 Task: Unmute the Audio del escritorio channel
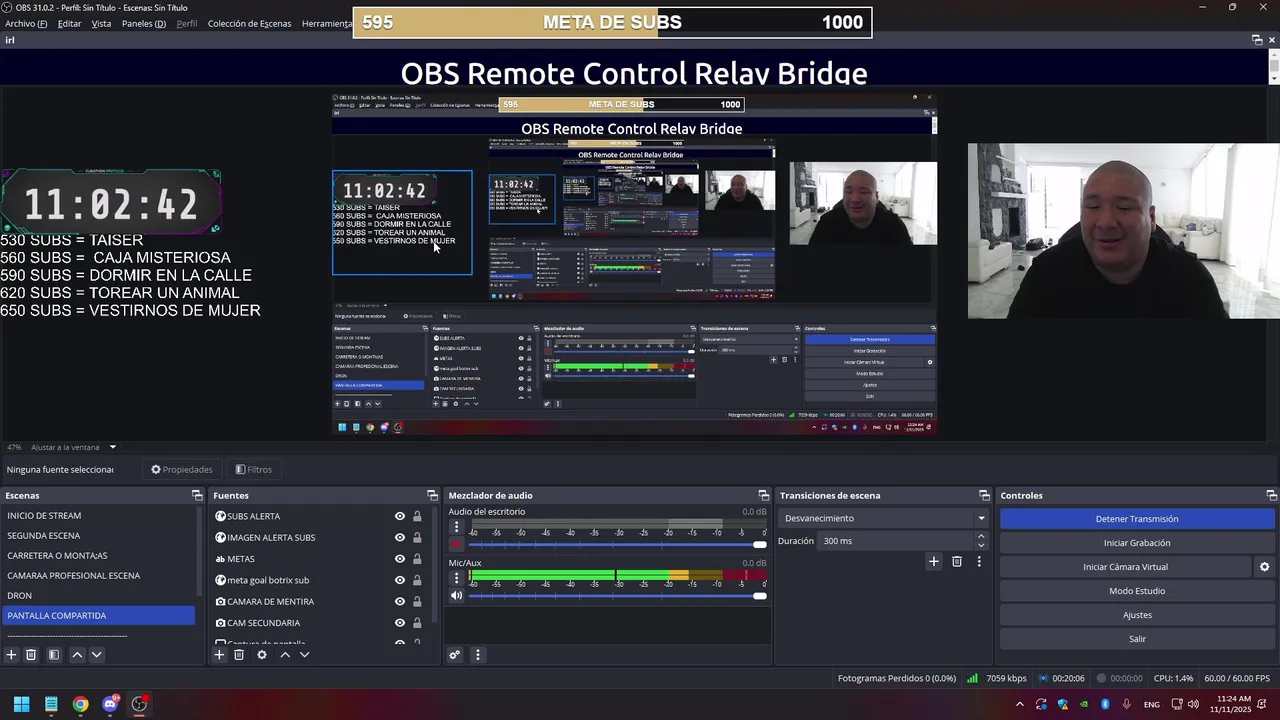tap(457, 544)
